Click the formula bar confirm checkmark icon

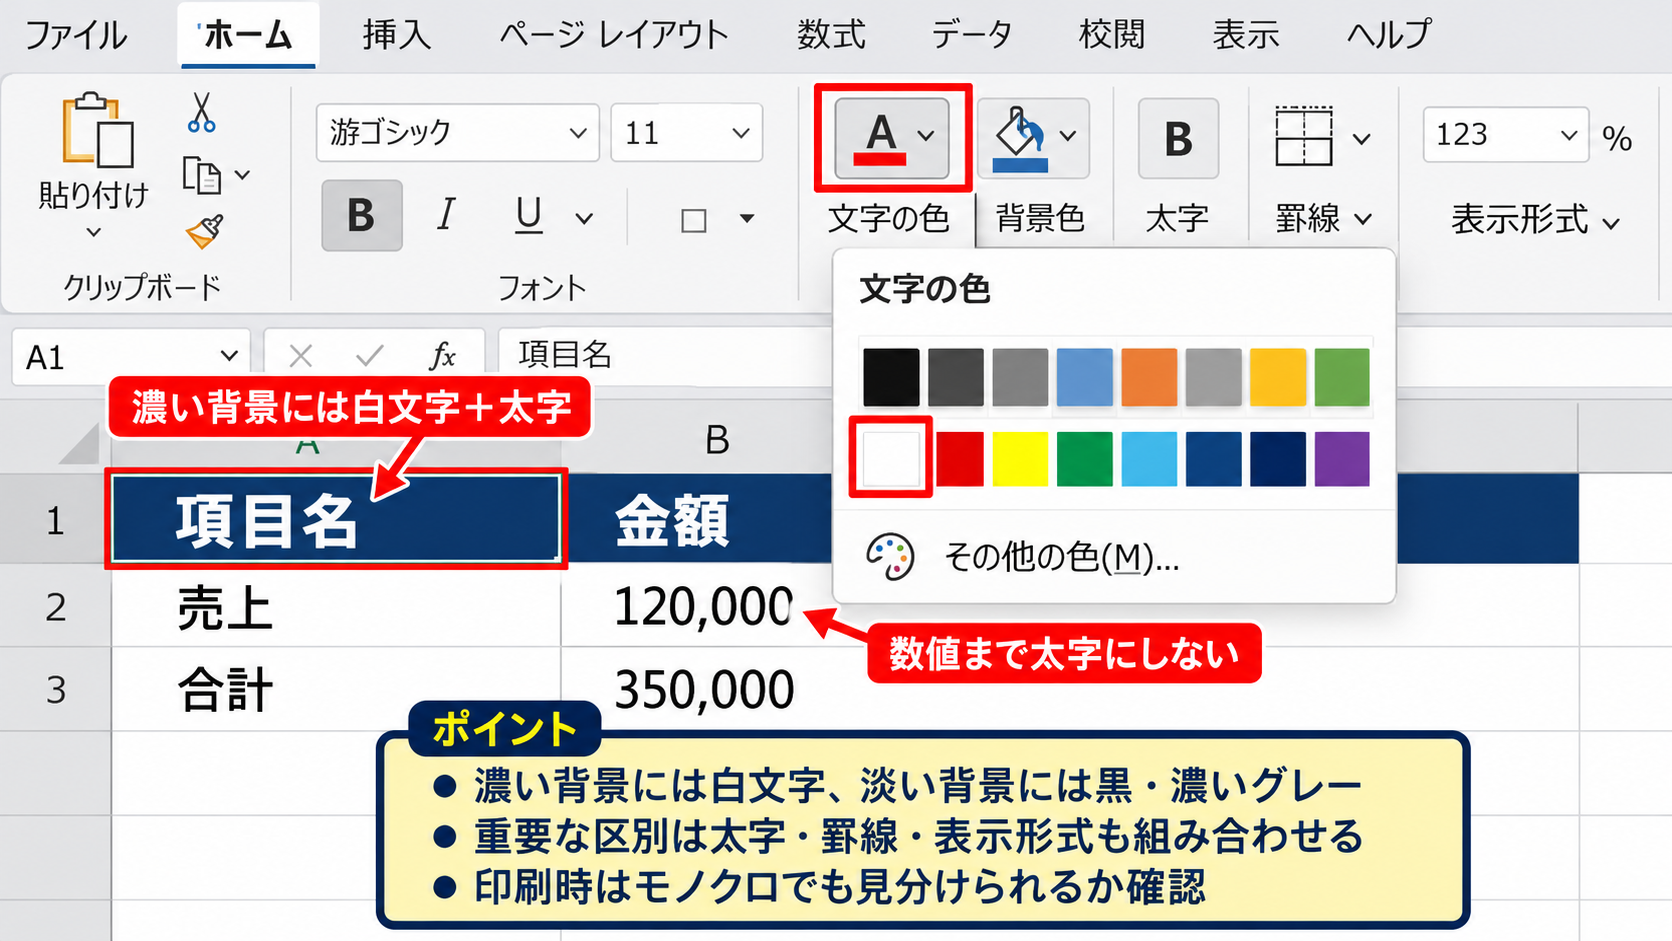pyautogui.click(x=369, y=356)
